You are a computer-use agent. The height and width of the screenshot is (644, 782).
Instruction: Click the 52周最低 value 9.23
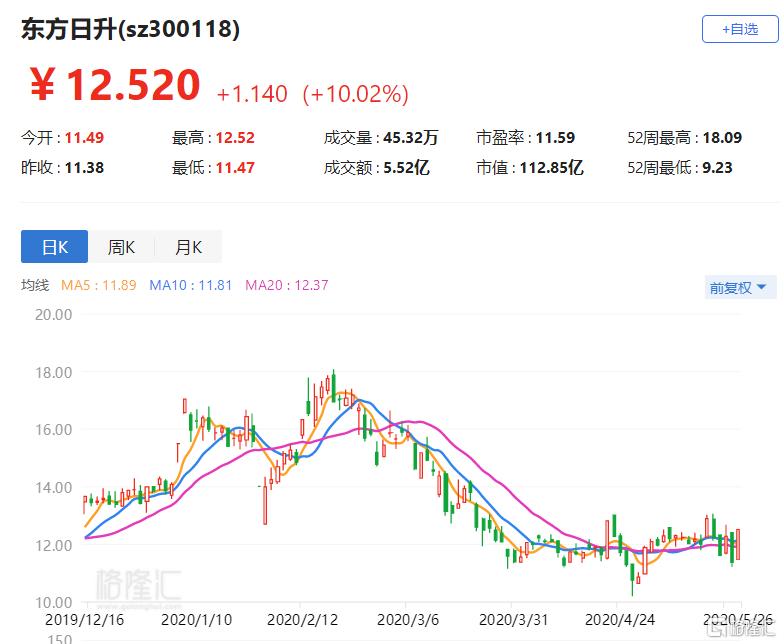717,168
